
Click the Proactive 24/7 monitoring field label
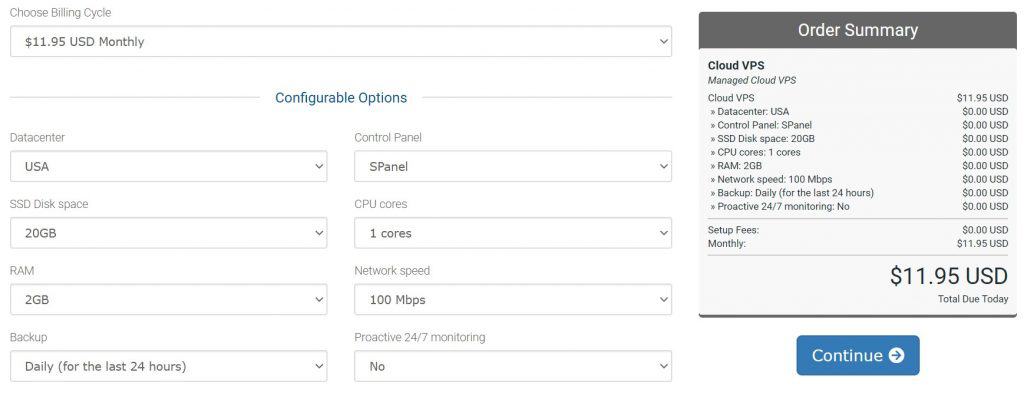(420, 337)
